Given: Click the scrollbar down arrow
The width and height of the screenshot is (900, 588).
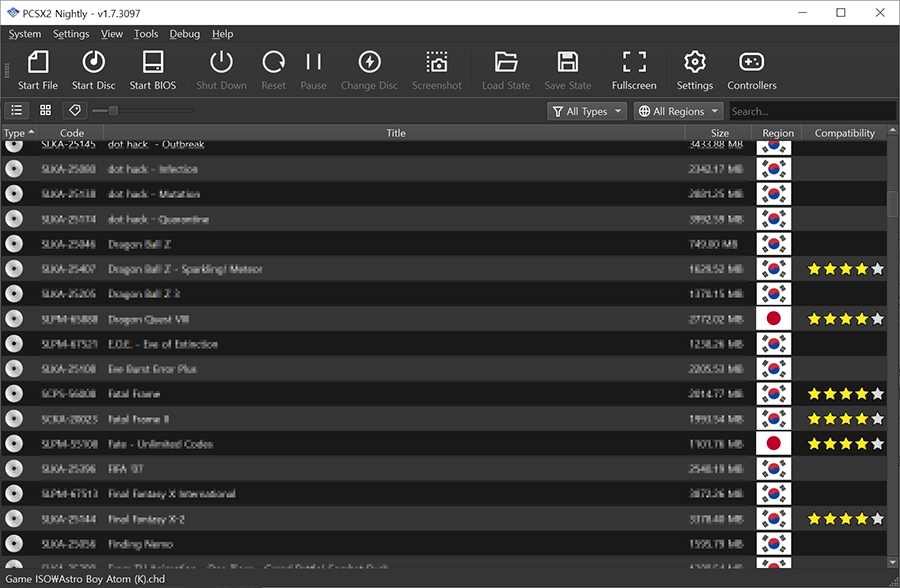Looking at the screenshot, I should pyautogui.click(x=892, y=562).
